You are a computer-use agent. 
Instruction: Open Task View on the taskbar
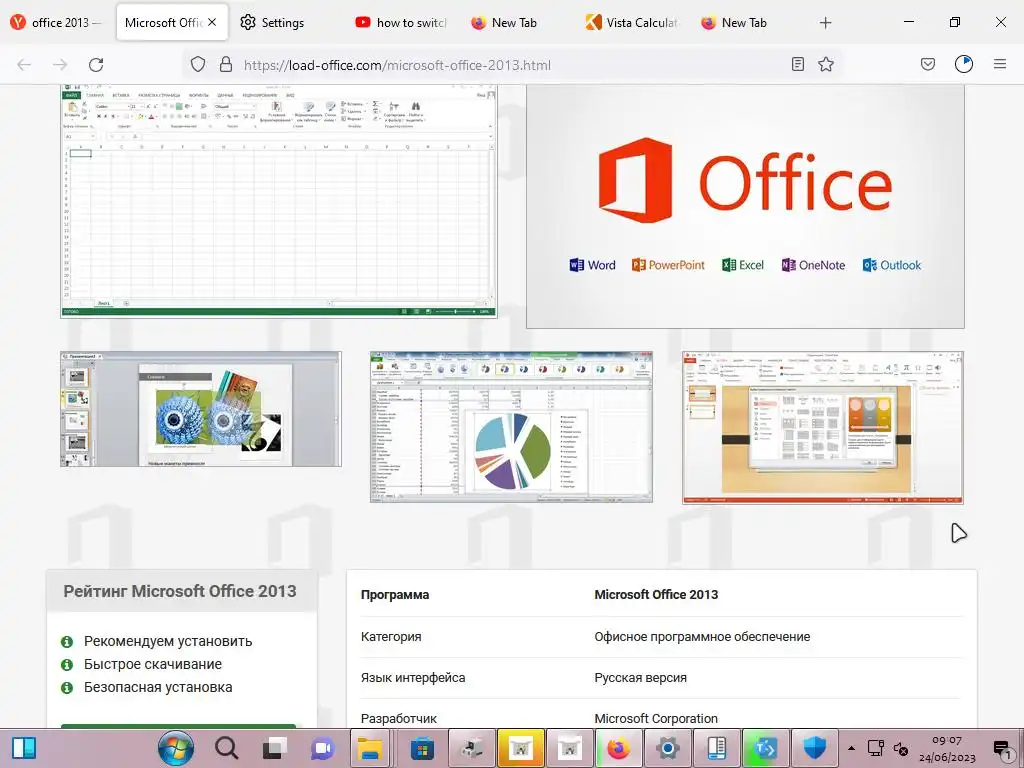point(274,748)
